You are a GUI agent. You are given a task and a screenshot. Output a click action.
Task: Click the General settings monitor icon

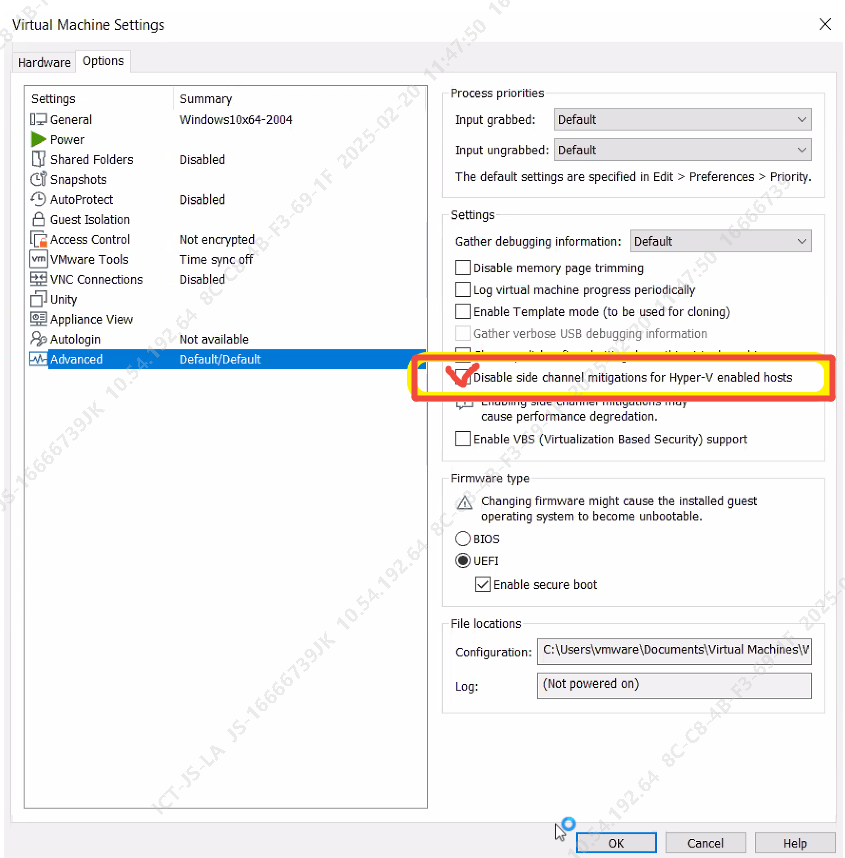pos(38,119)
